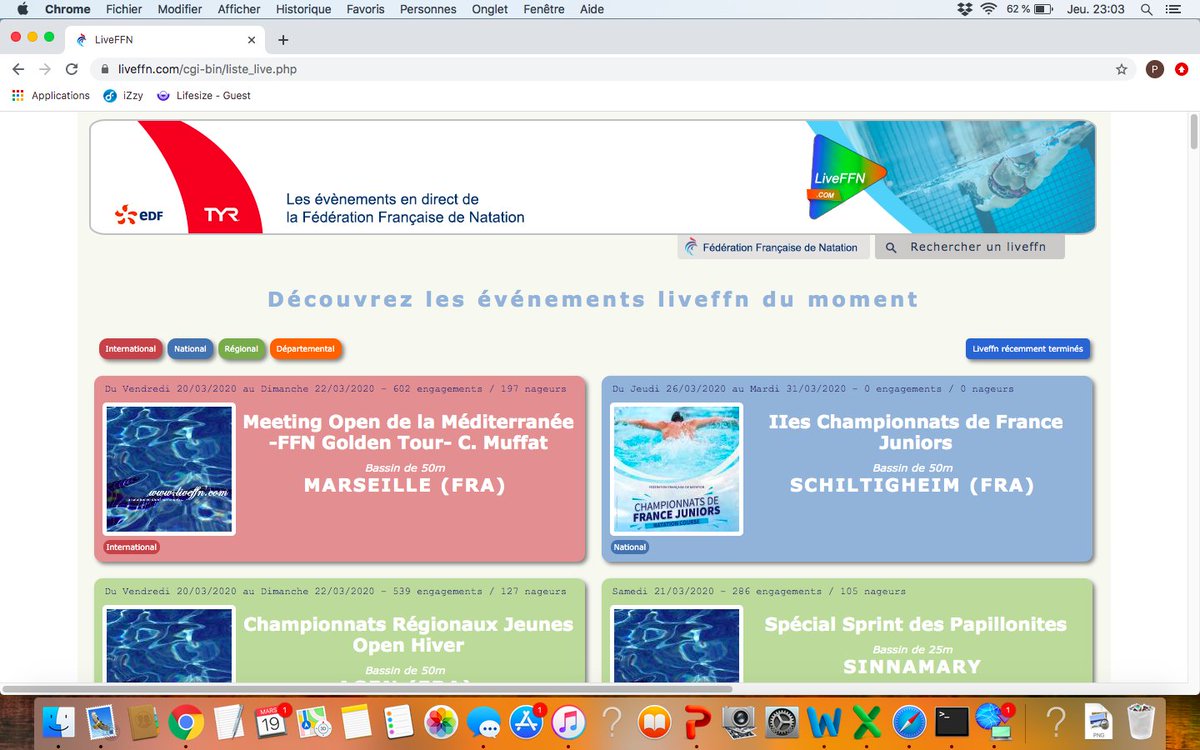This screenshot has height=750, width=1200.
Task: Bookmark this page with the star icon
Action: tap(1122, 69)
